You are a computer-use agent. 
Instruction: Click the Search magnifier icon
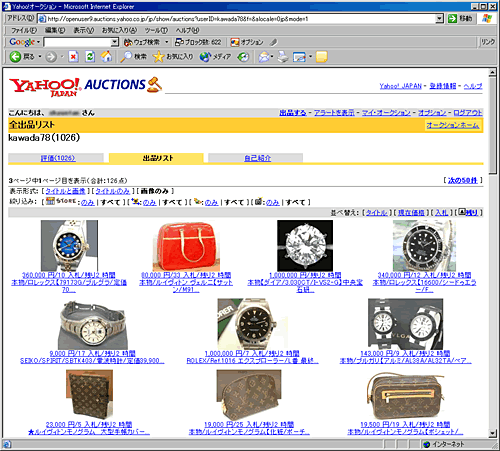[x=126, y=57]
